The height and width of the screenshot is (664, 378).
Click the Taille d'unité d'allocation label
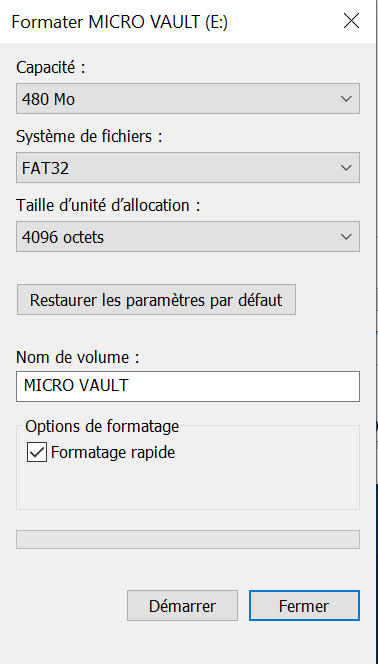(x=108, y=205)
